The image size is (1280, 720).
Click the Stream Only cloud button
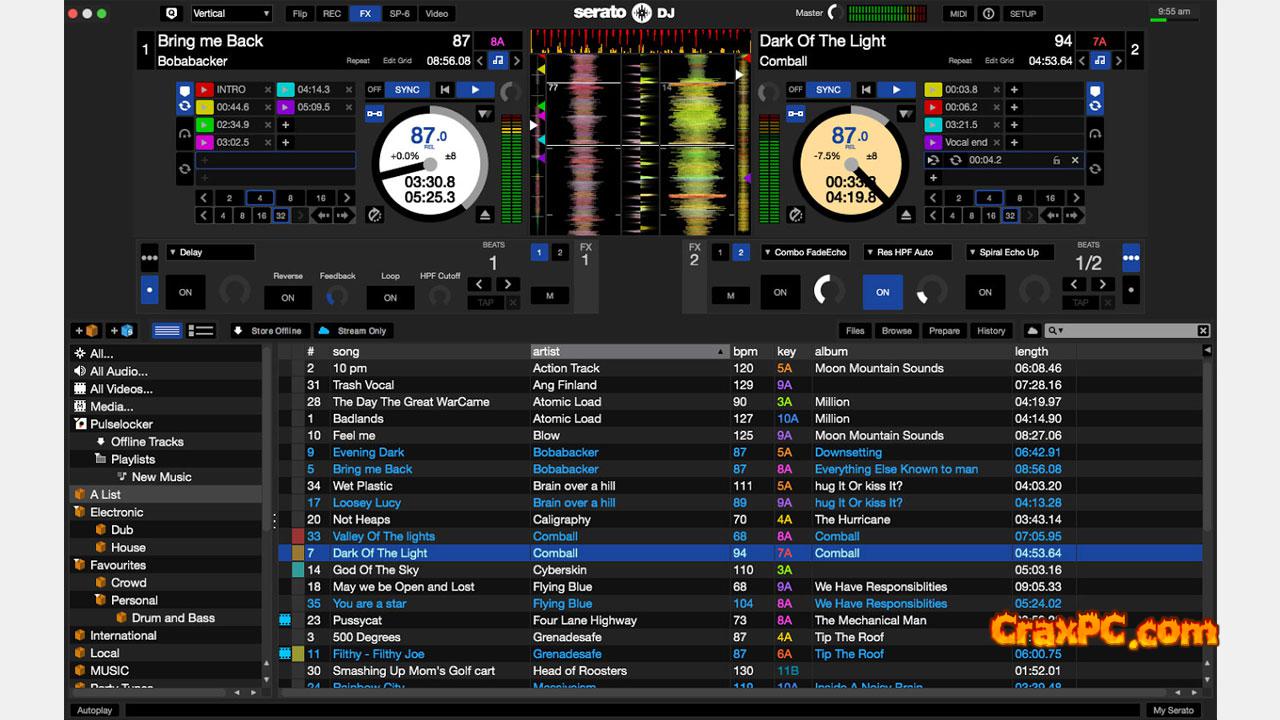(x=351, y=331)
